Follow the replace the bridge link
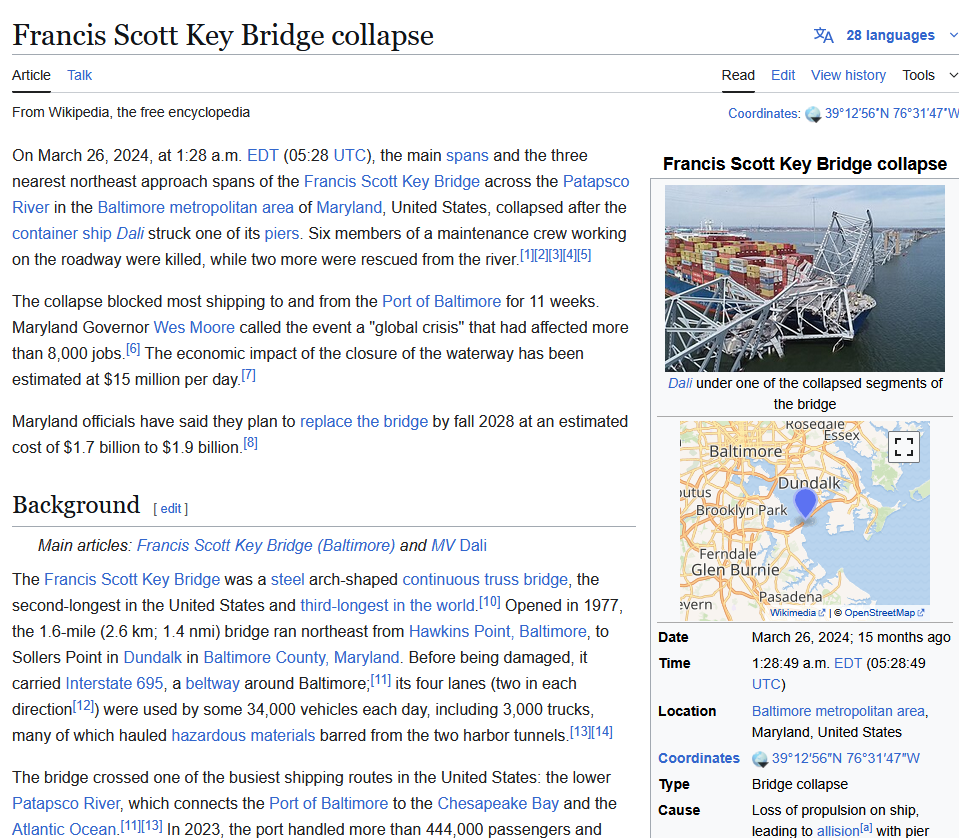959x838 pixels. coord(364,421)
